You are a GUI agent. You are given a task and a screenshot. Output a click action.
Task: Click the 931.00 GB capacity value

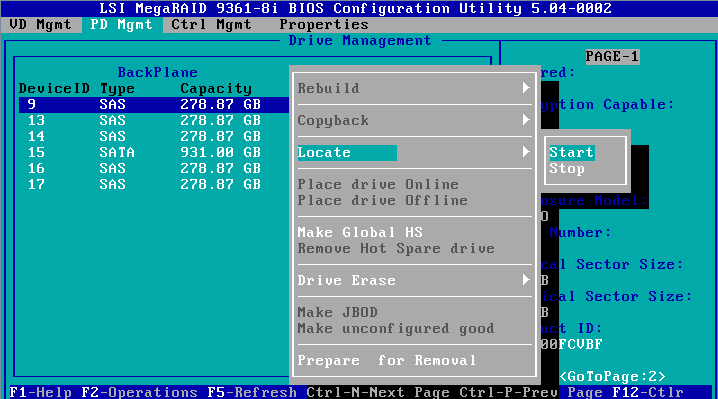(x=220, y=153)
